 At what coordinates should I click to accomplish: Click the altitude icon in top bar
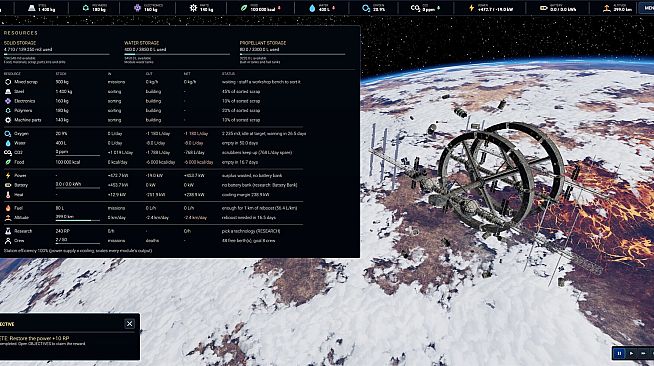coord(606,8)
